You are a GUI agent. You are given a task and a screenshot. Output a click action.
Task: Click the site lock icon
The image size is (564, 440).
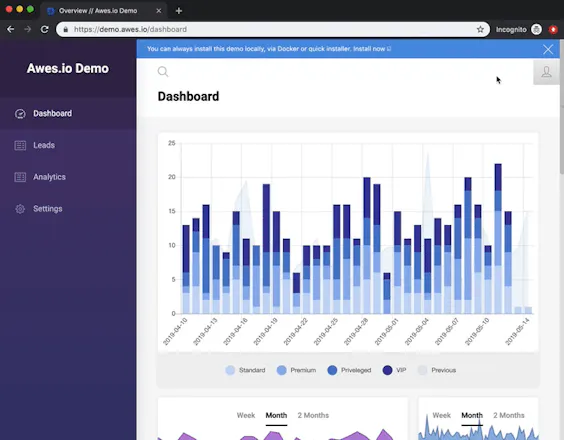coord(65,30)
